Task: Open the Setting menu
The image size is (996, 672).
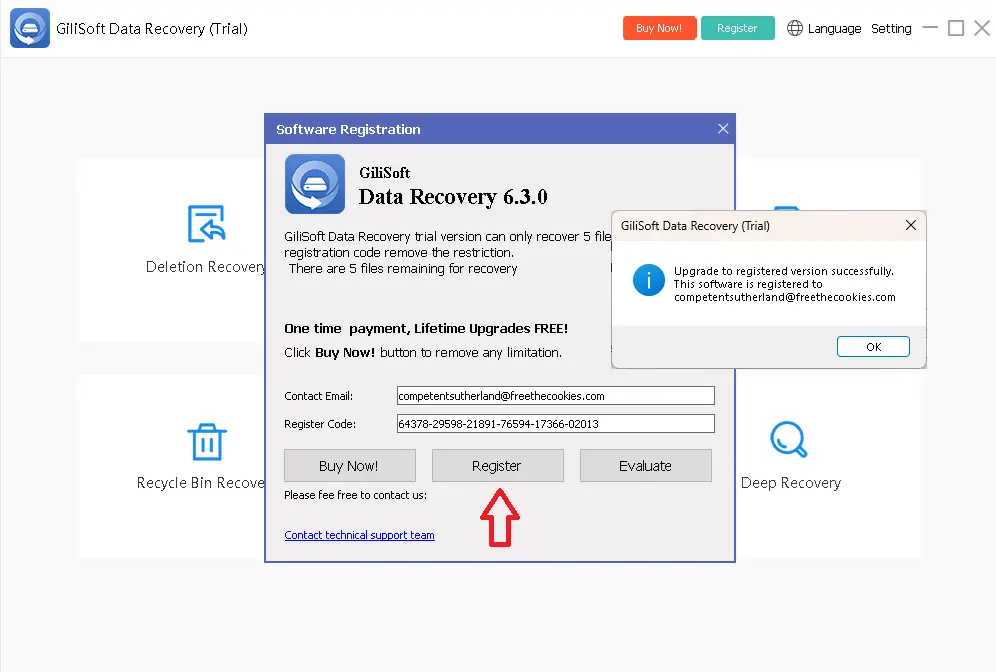Action: (891, 28)
